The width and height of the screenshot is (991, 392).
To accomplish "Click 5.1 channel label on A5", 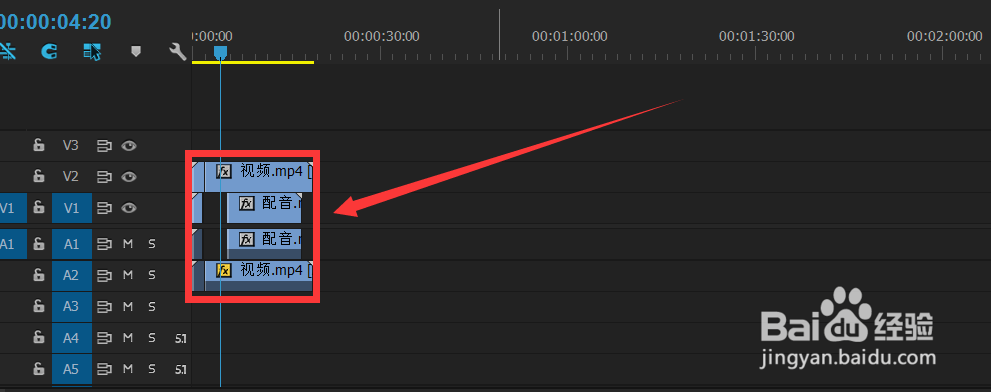I will point(181,369).
